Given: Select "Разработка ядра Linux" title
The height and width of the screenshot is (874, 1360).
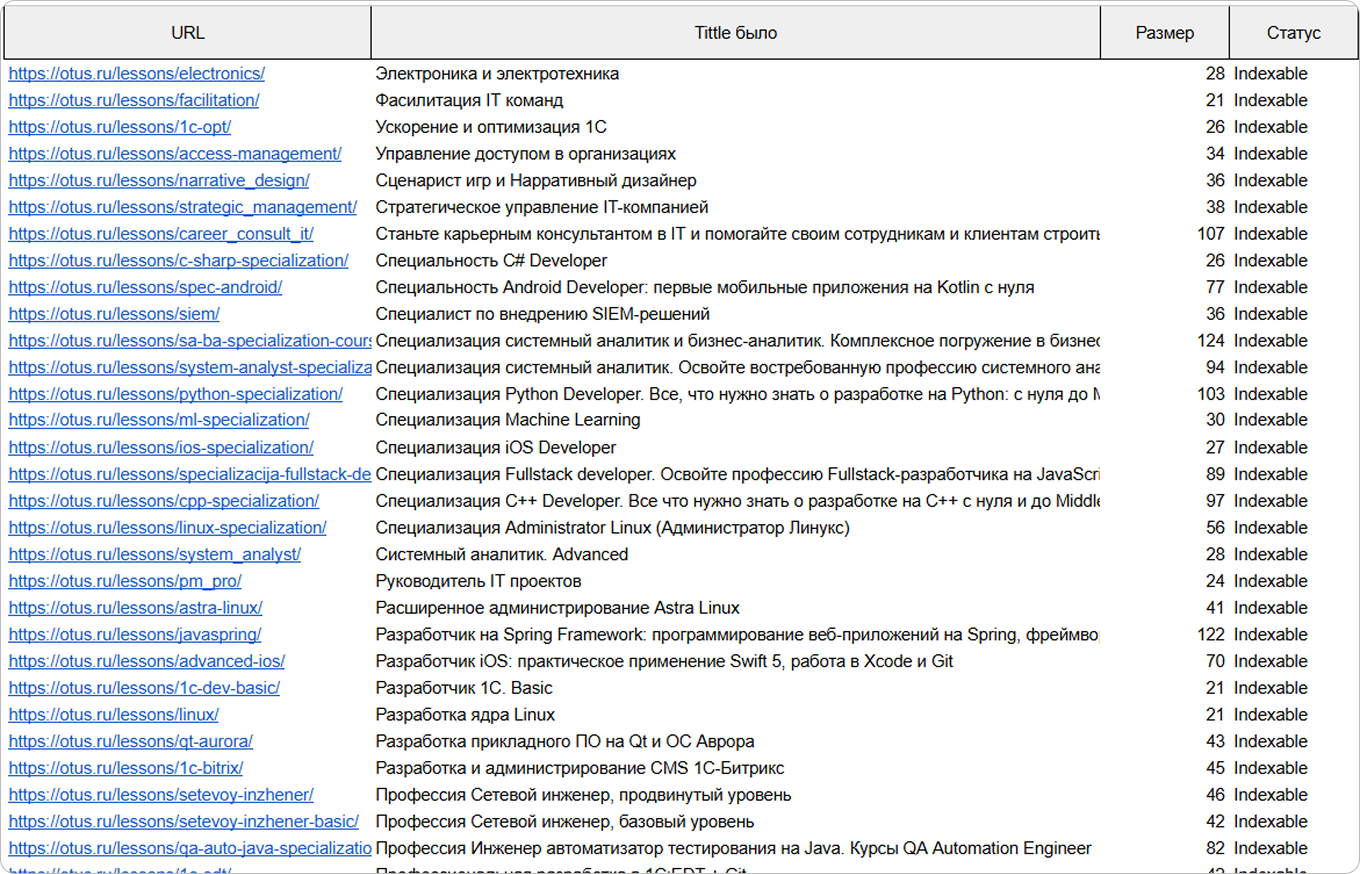Looking at the screenshot, I should pos(465,715).
